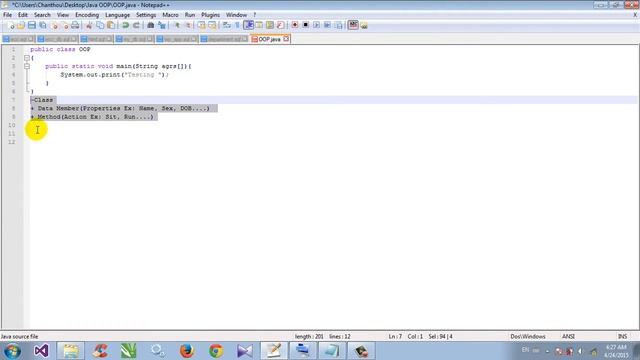Viewport: 640px width, 360px height.
Task: Click the last plugin icon in the toolbar
Action: (364, 25)
